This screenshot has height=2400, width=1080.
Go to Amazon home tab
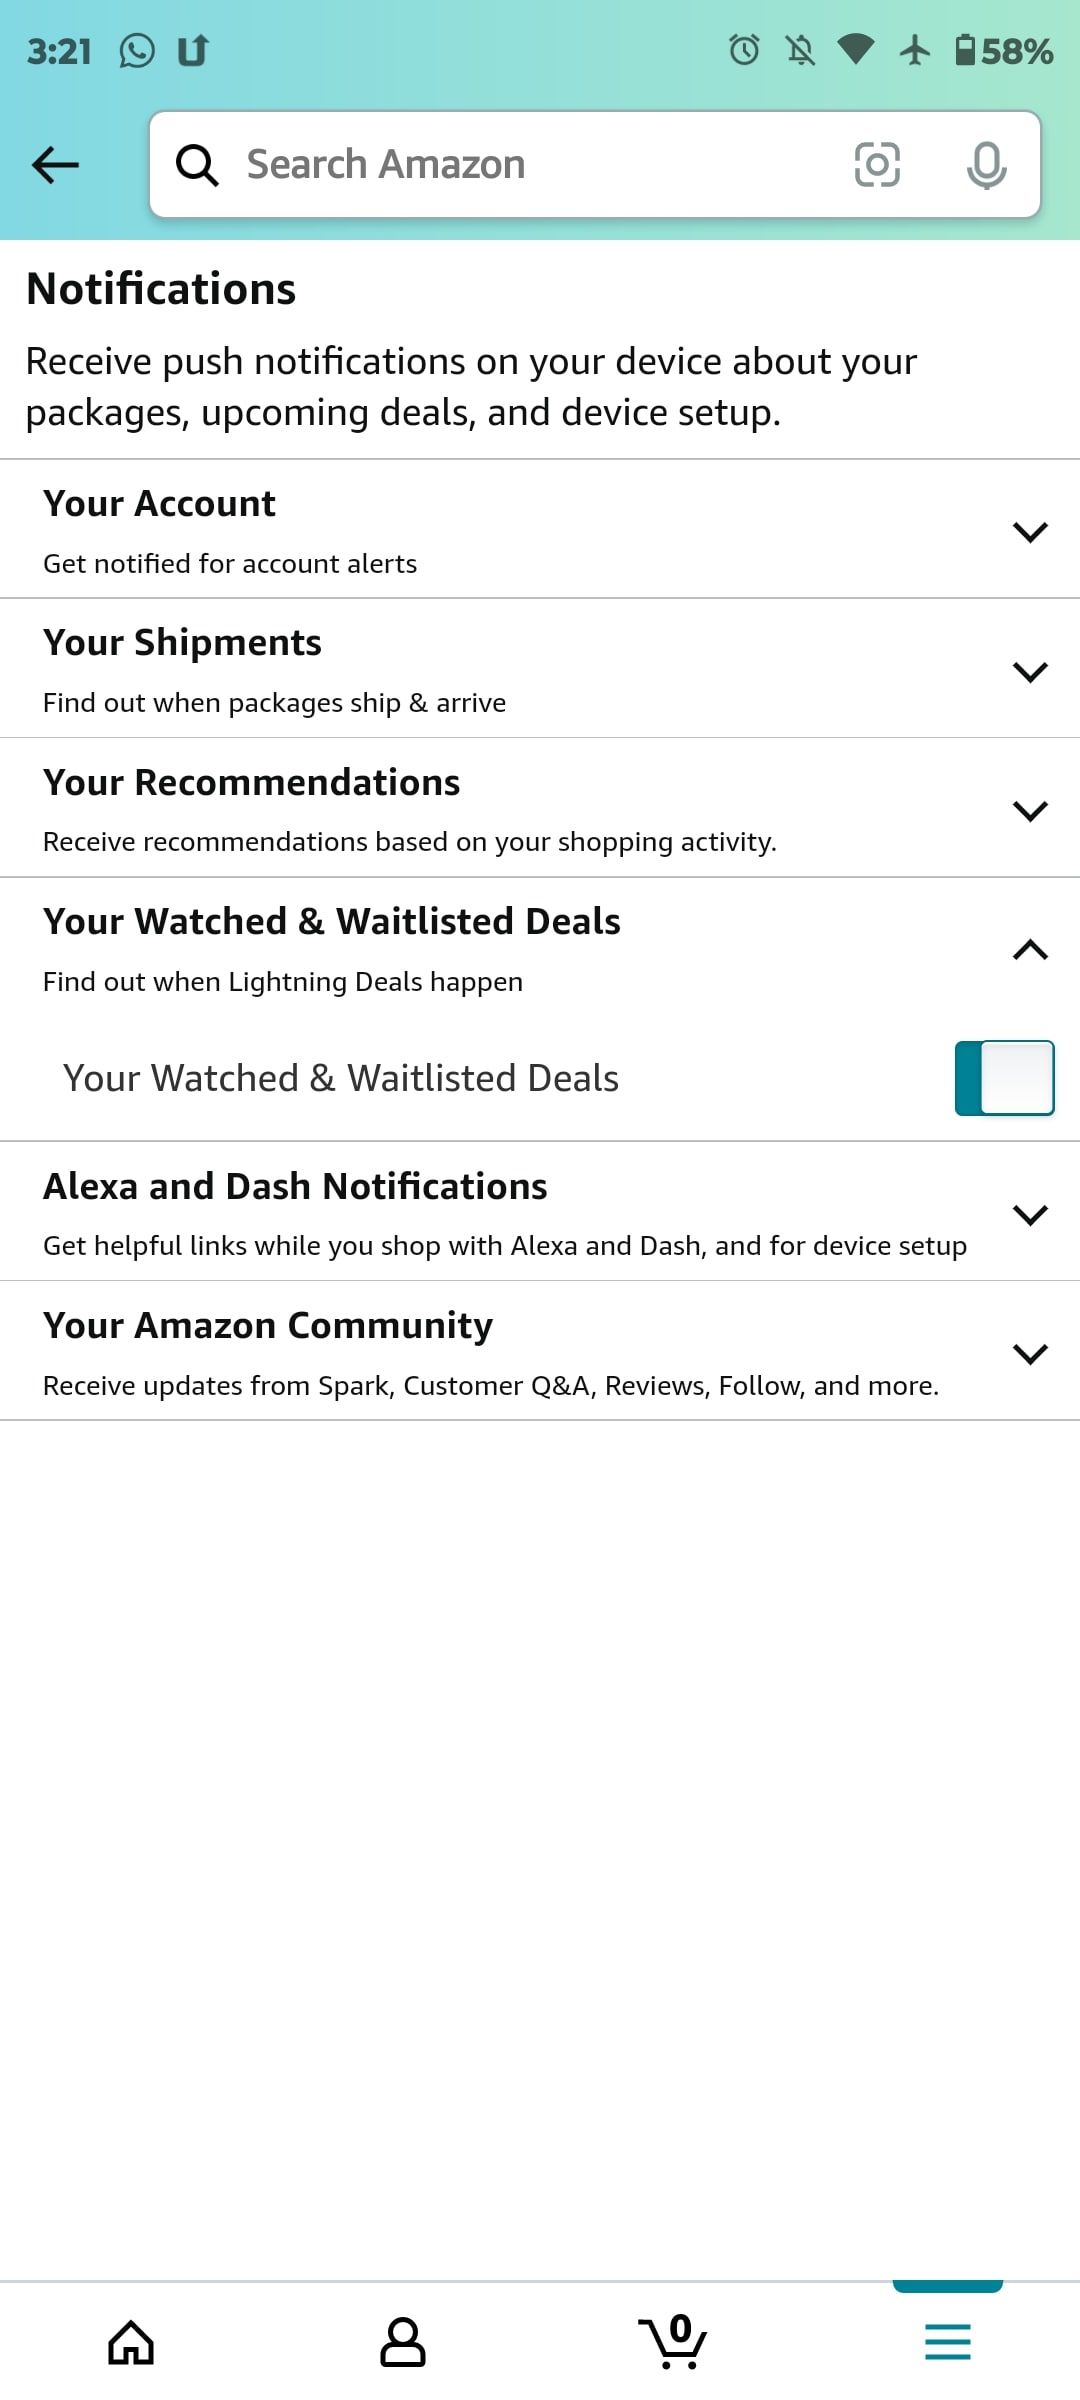pos(131,2342)
